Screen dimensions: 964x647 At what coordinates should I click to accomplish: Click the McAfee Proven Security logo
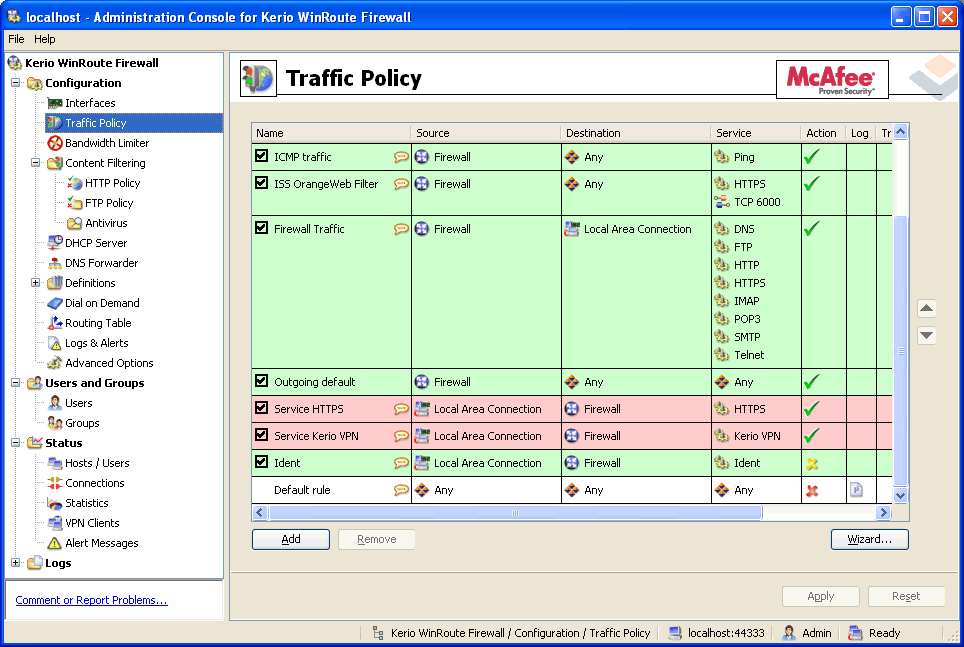(832, 79)
